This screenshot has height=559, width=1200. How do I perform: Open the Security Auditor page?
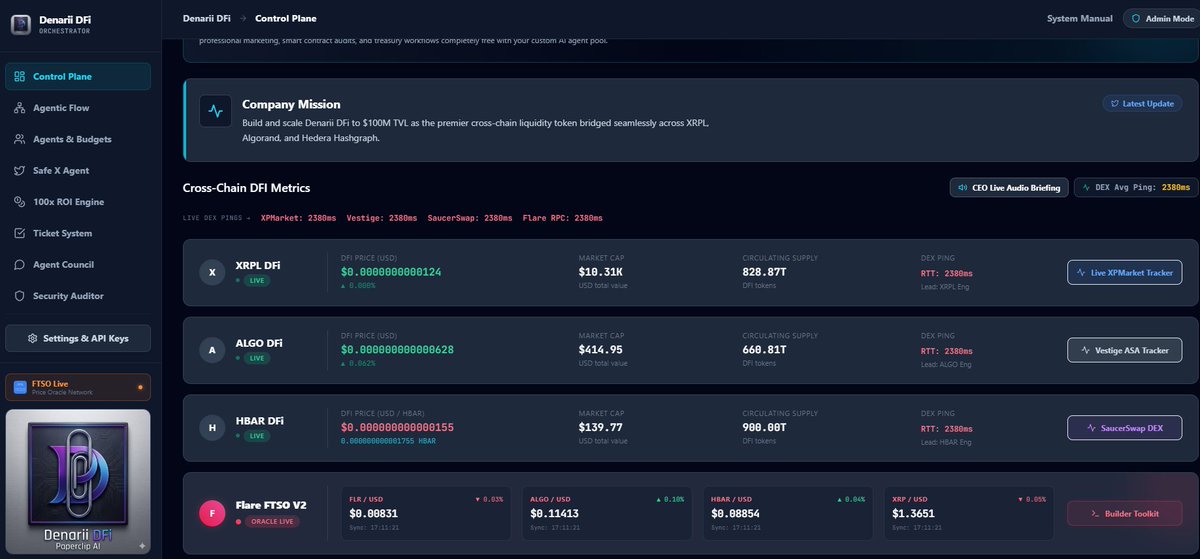[78, 296]
